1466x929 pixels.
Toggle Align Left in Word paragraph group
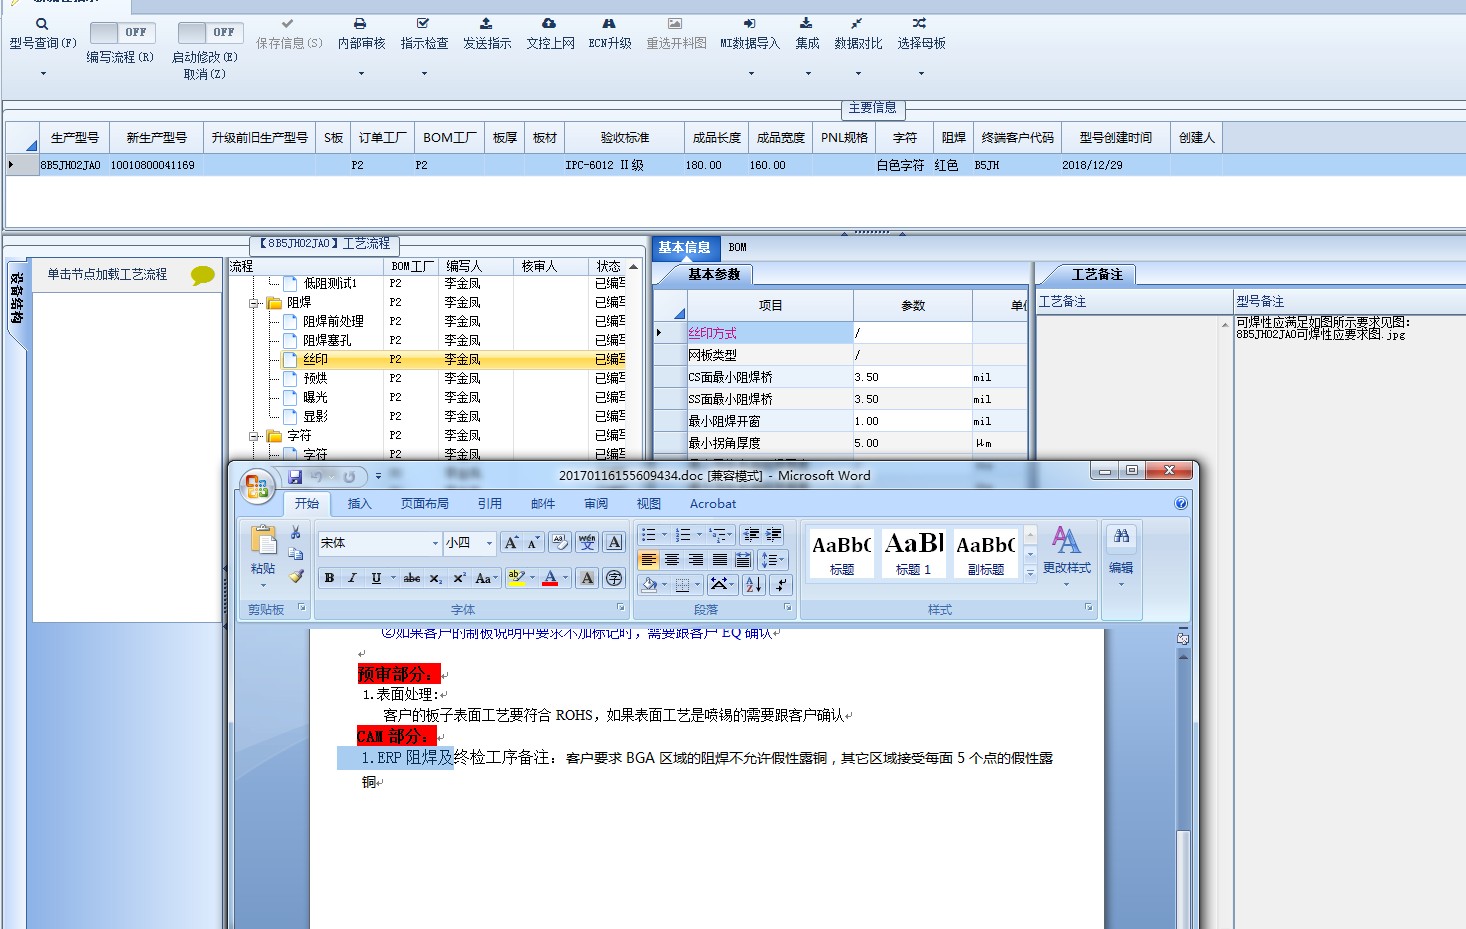click(x=649, y=560)
